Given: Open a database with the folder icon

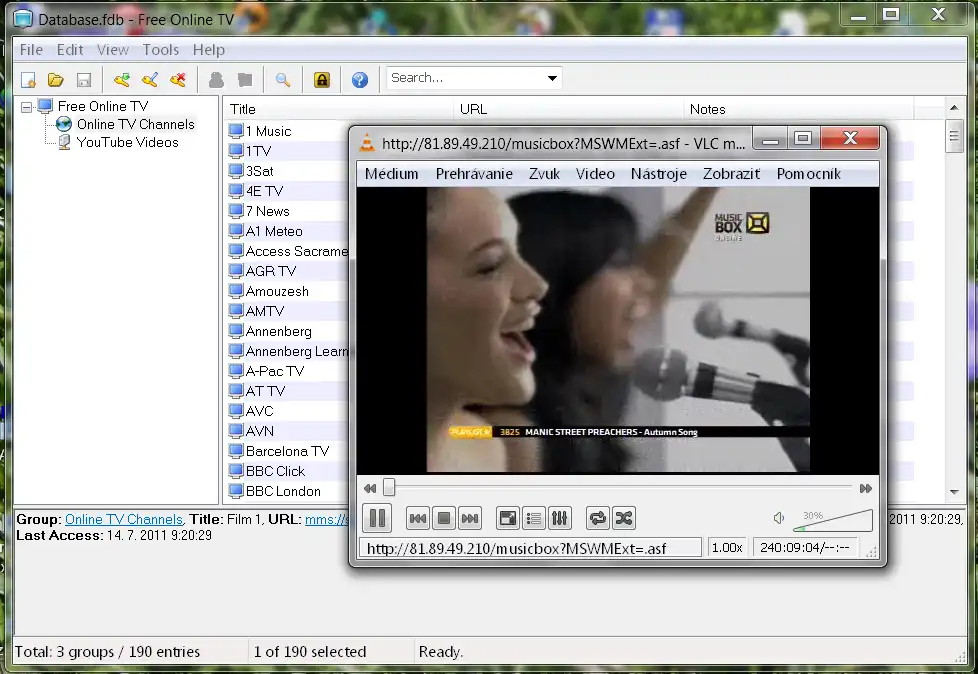Looking at the screenshot, I should (56, 80).
